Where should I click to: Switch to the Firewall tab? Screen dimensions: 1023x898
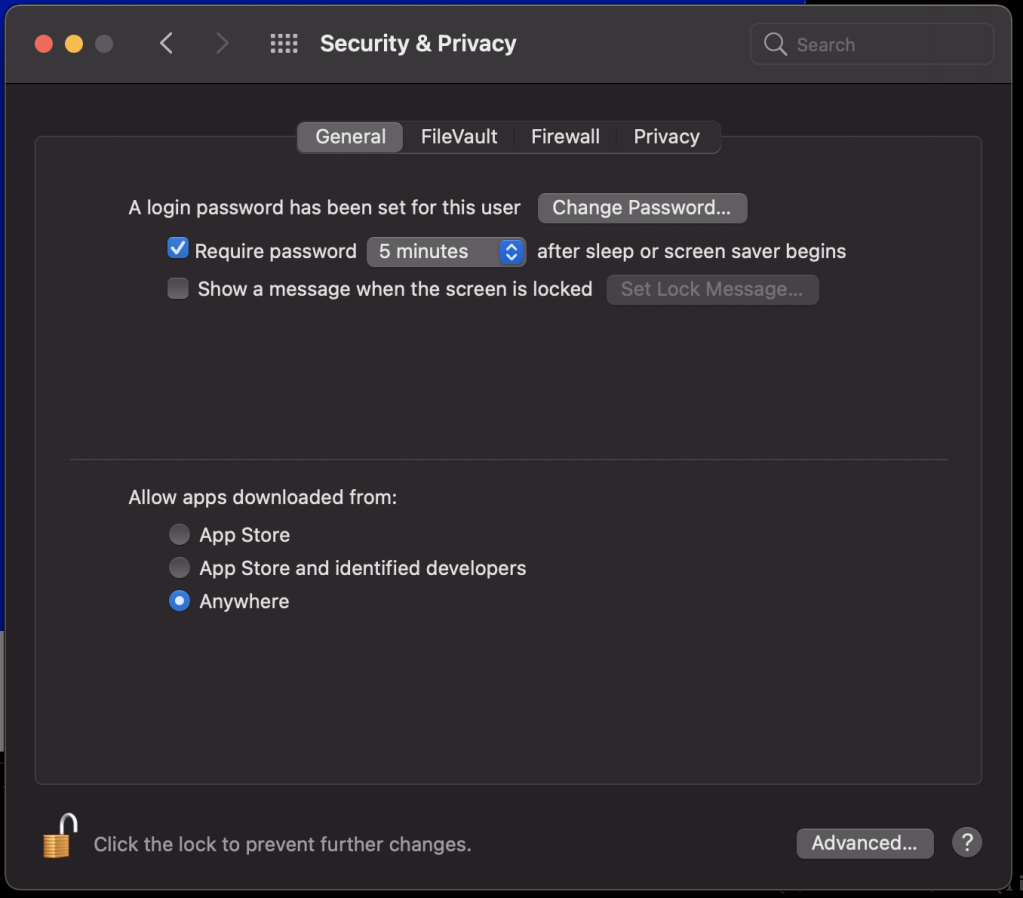(565, 137)
